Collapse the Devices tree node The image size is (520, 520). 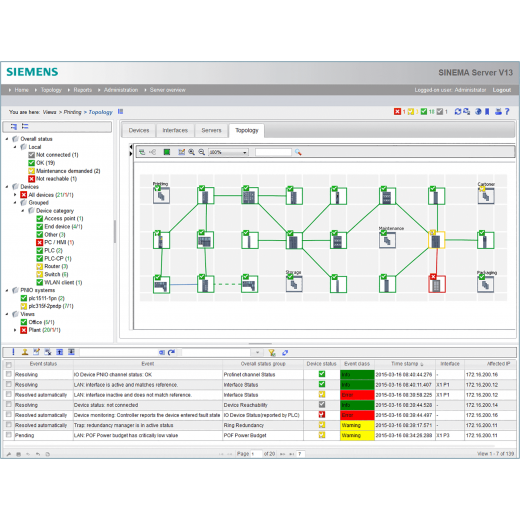click(7, 187)
